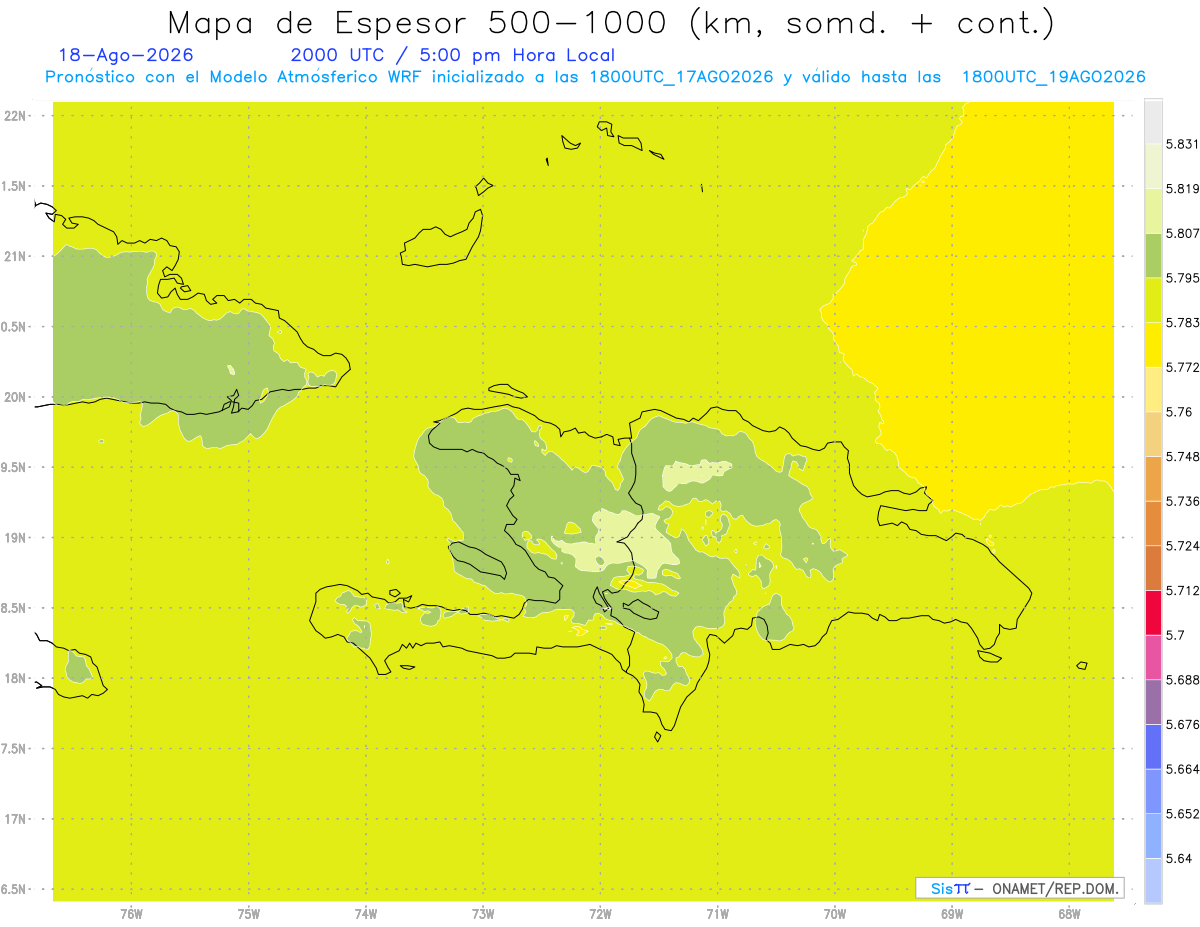Click the '21N' latitude label
The width and height of the screenshot is (1200, 927).
pyautogui.click(x=16, y=256)
